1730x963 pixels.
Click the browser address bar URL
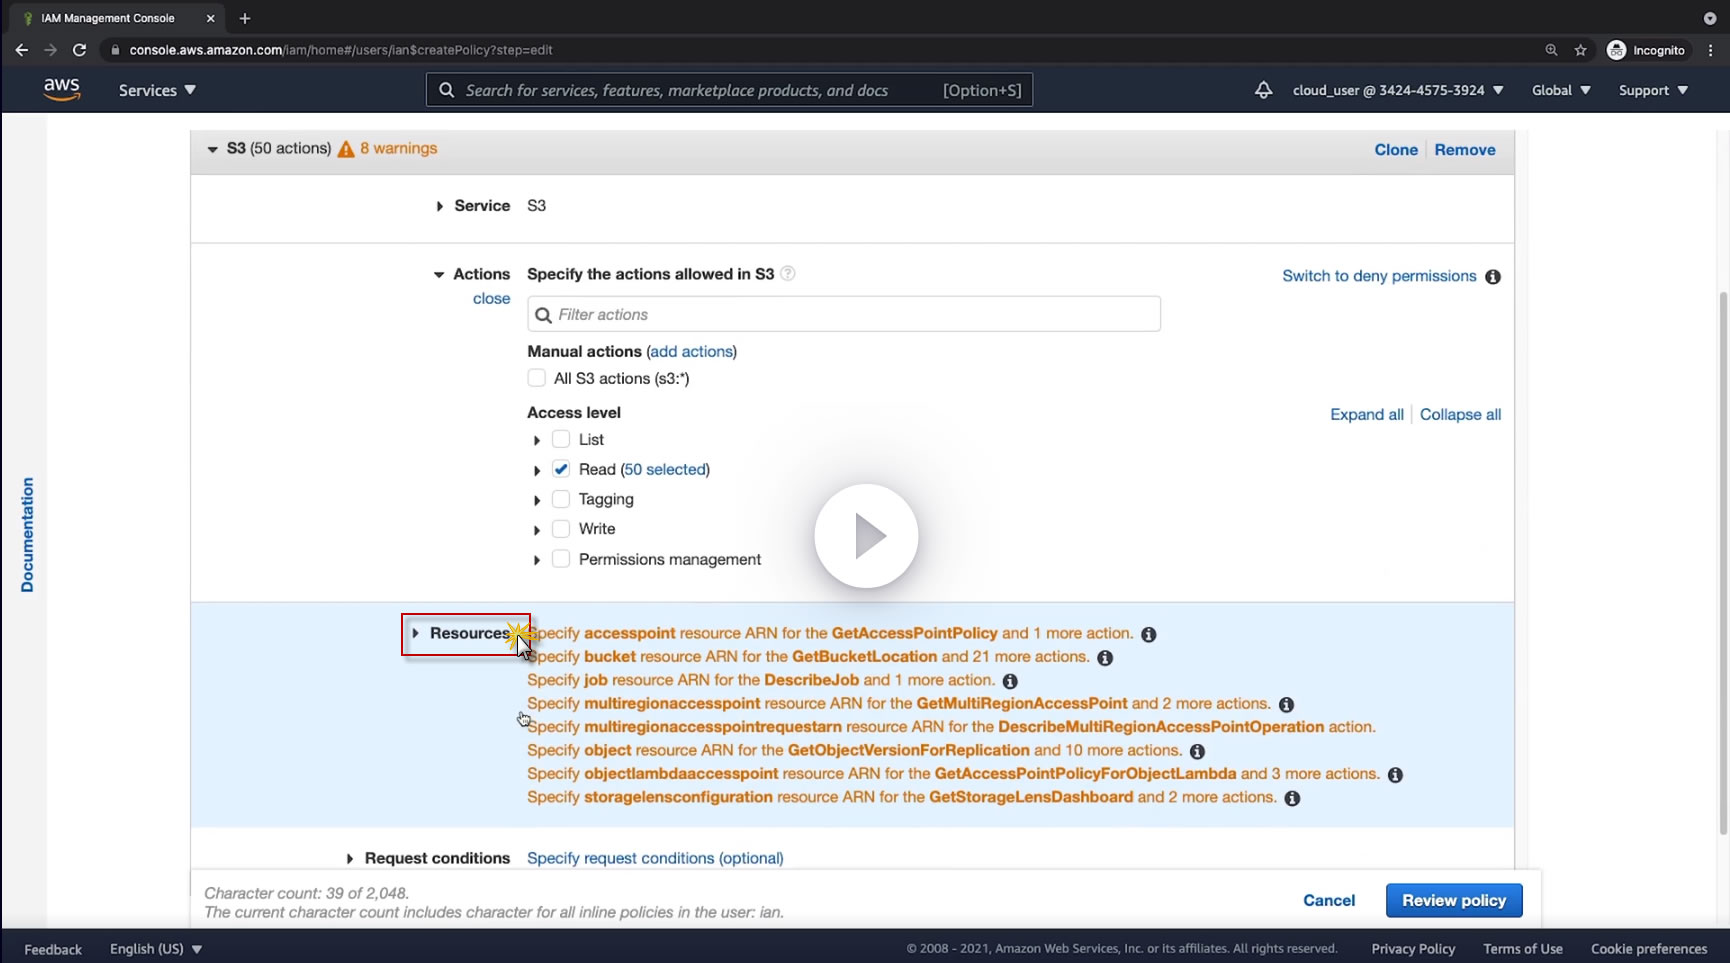(341, 50)
